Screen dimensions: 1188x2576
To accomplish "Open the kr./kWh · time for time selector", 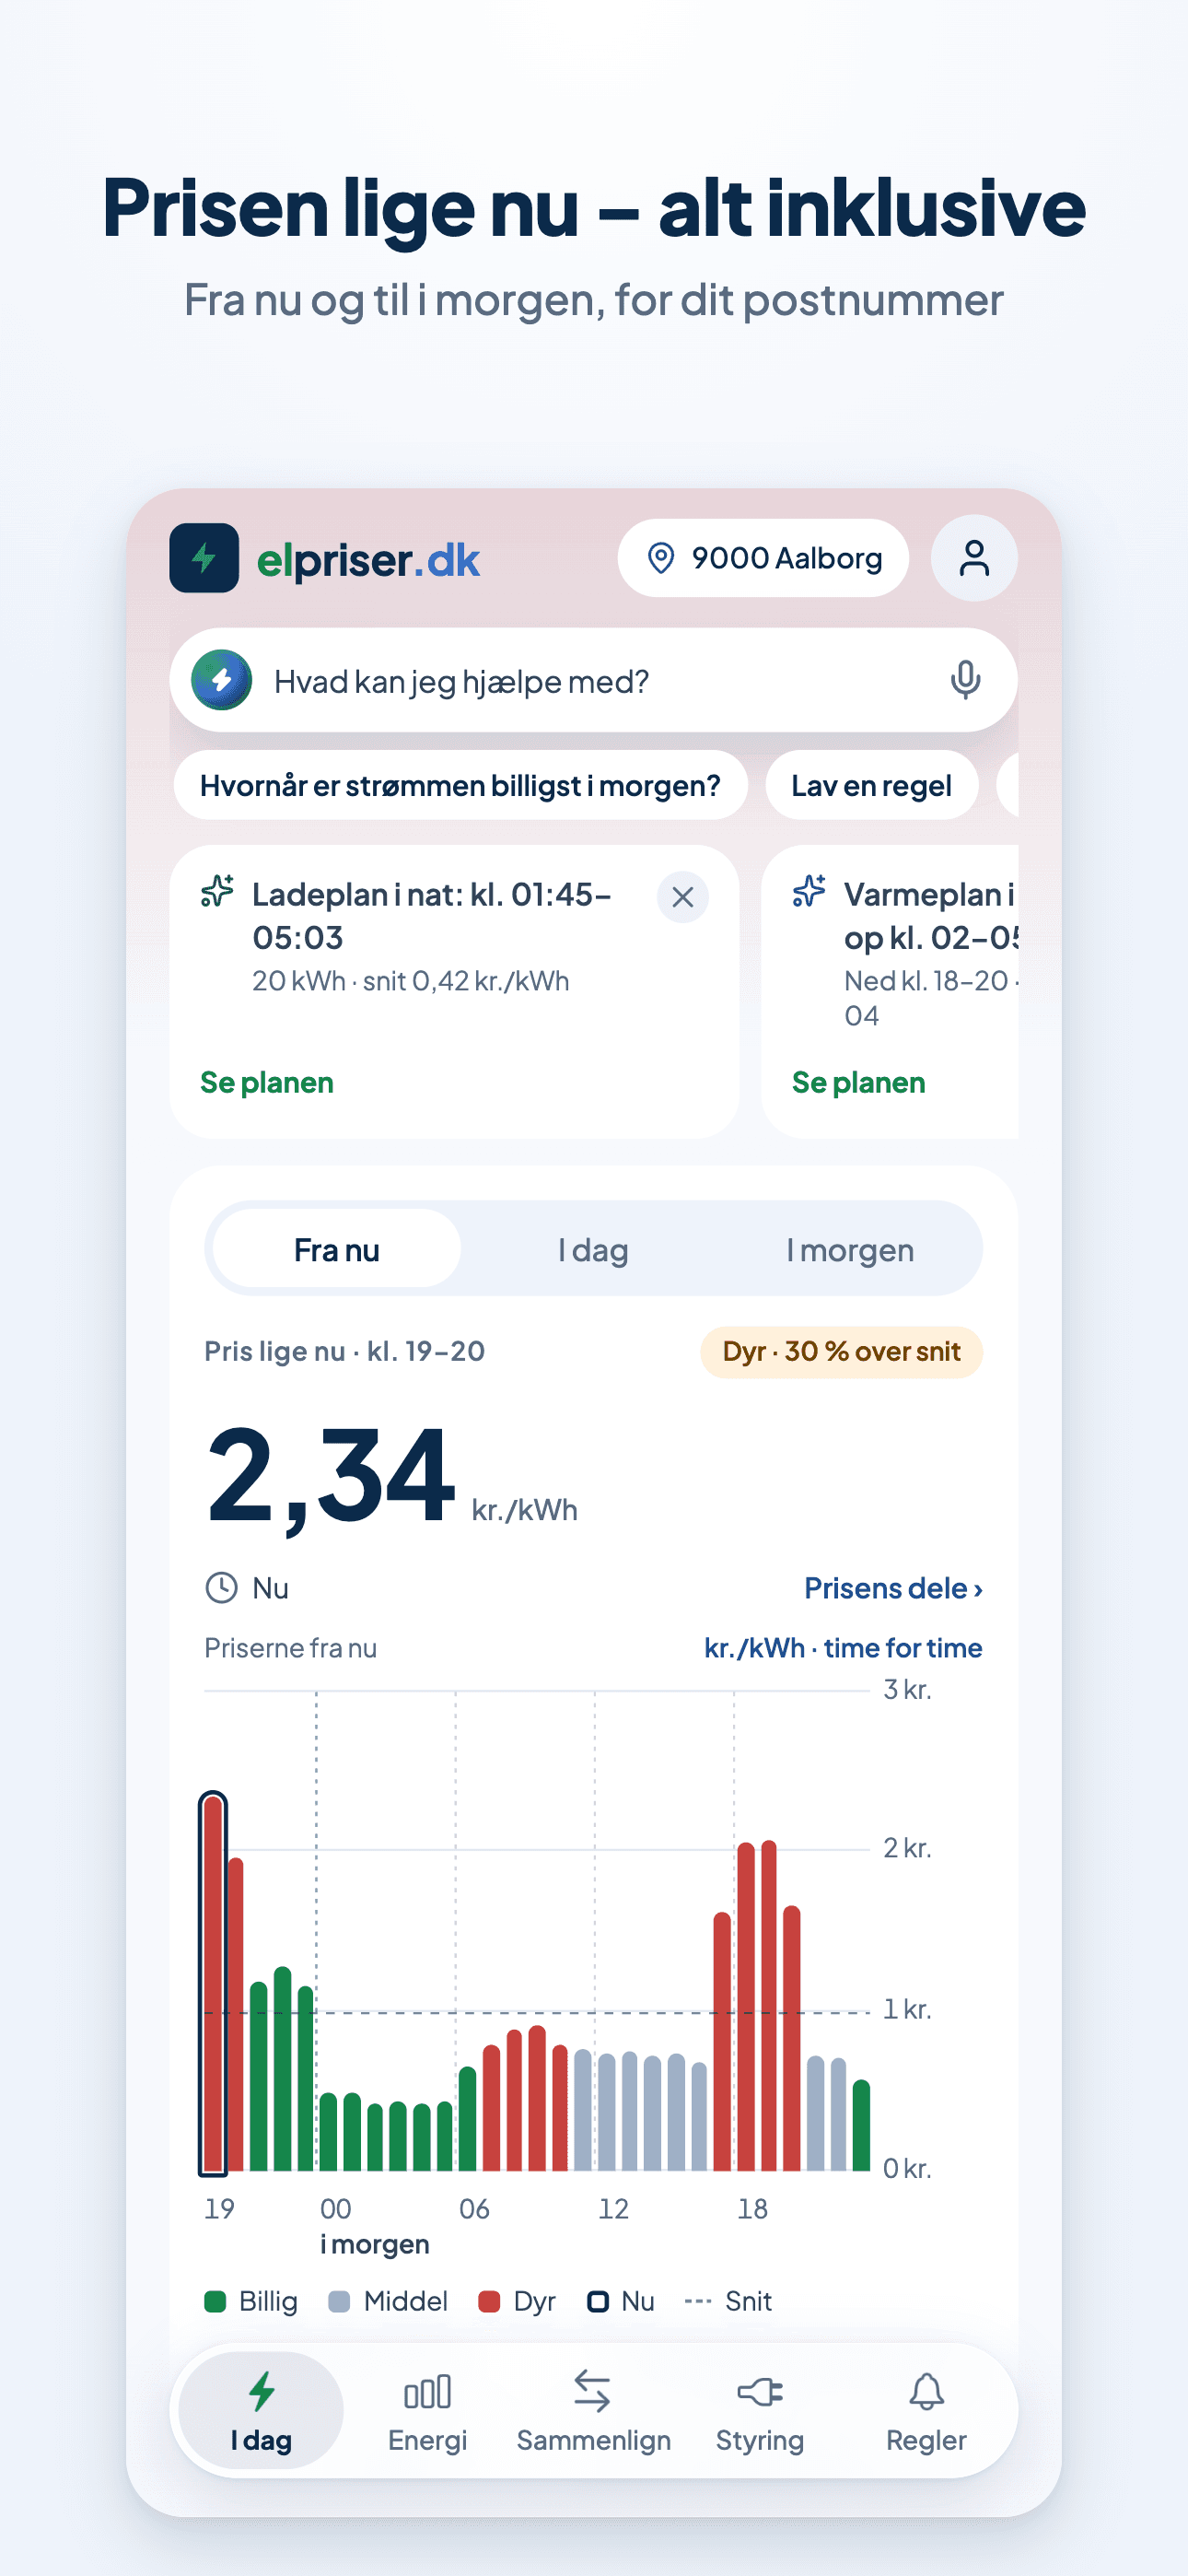I will [x=843, y=1648].
